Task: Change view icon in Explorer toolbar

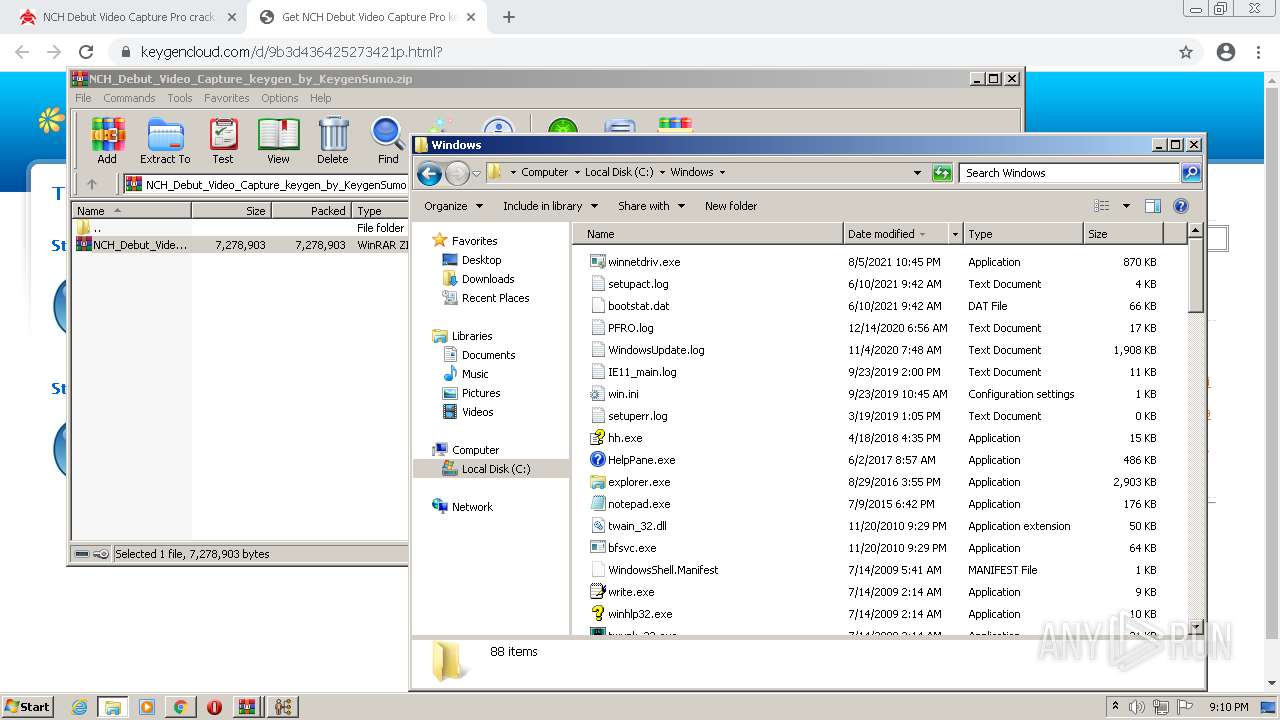Action: 1101,206
